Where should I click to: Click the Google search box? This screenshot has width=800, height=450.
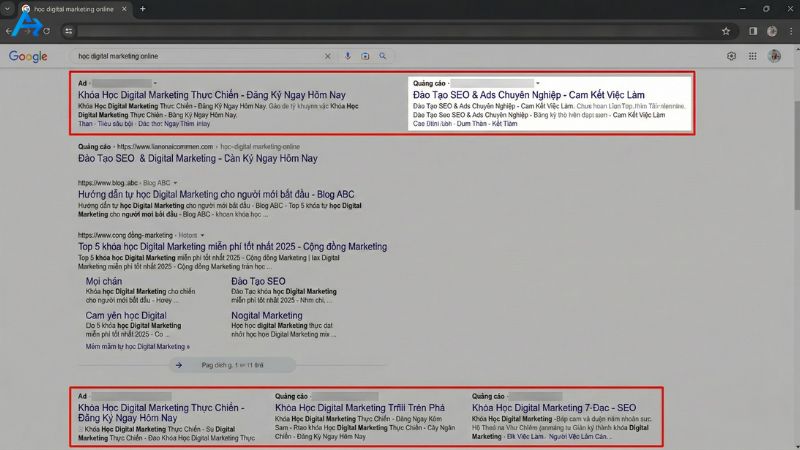pyautogui.click(x=199, y=56)
